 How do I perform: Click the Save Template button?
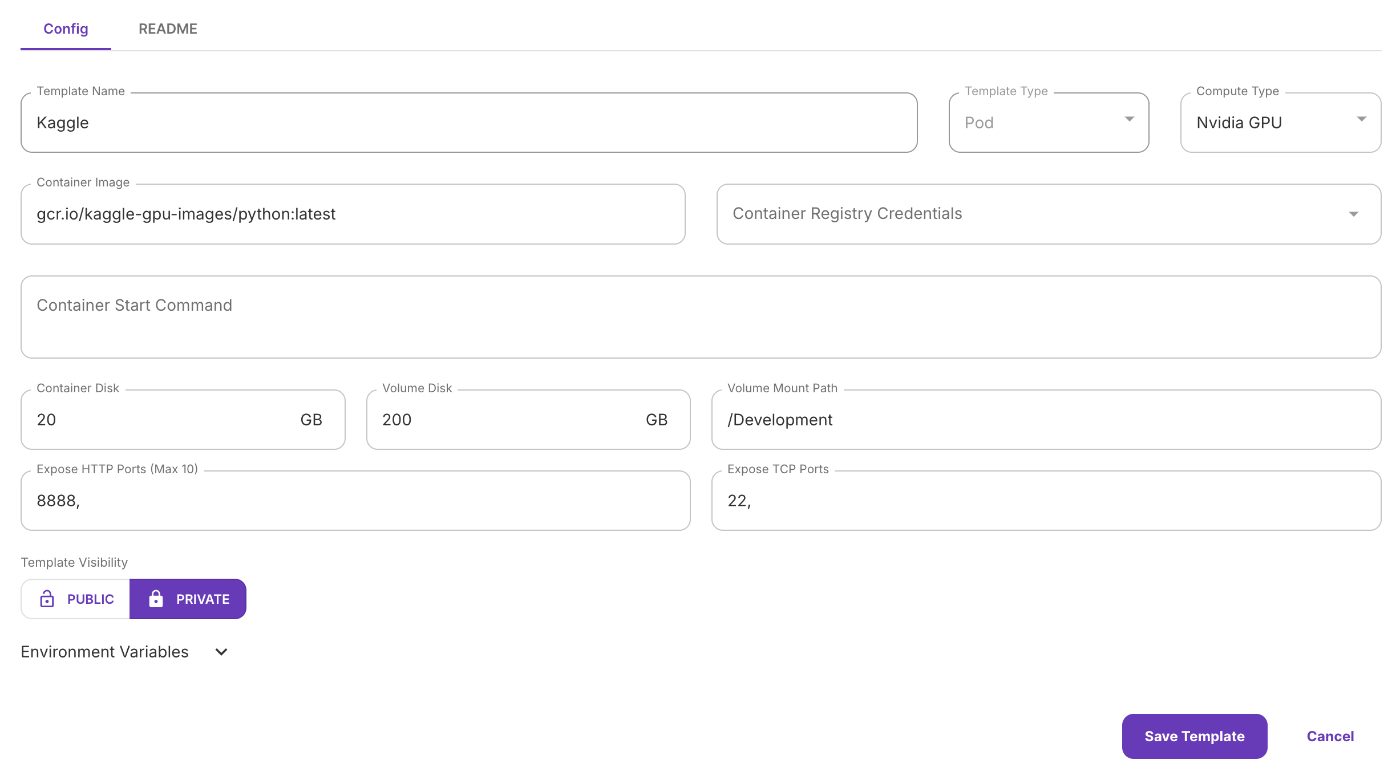click(1194, 736)
